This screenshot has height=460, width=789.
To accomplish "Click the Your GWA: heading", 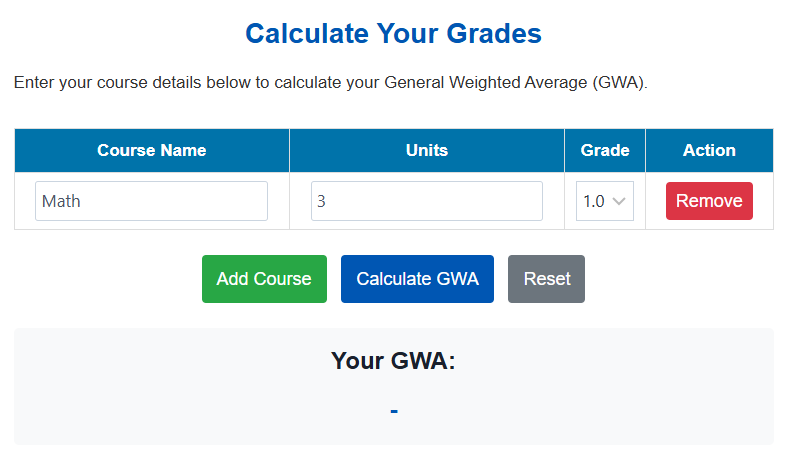I will 393,361.
